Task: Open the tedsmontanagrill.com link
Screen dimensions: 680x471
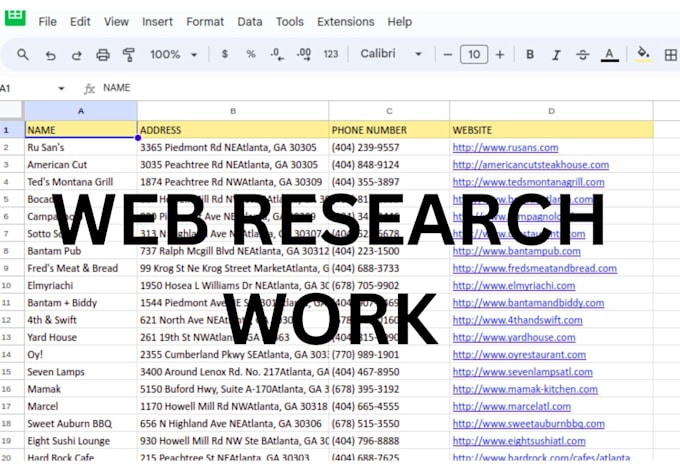Action: pos(529,182)
